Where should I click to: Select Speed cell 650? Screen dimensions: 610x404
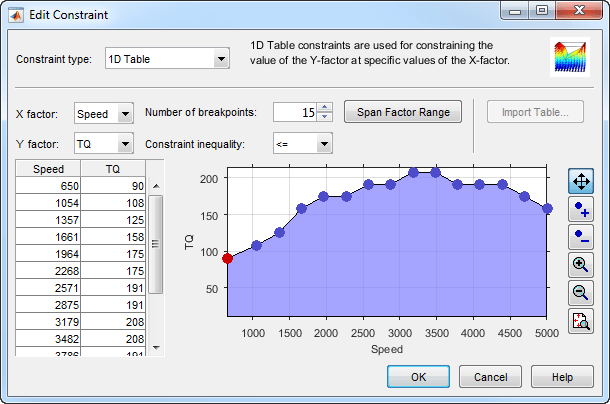click(48, 186)
